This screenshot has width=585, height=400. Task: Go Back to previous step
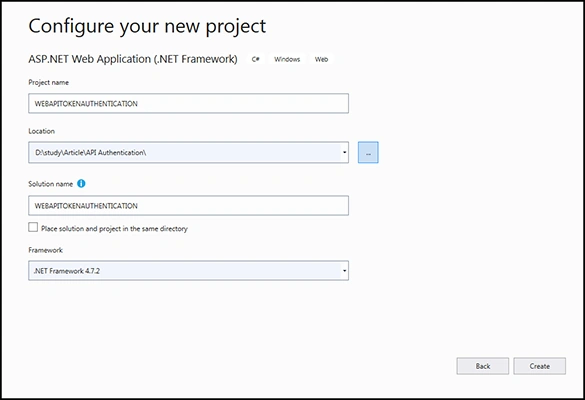[x=482, y=366]
